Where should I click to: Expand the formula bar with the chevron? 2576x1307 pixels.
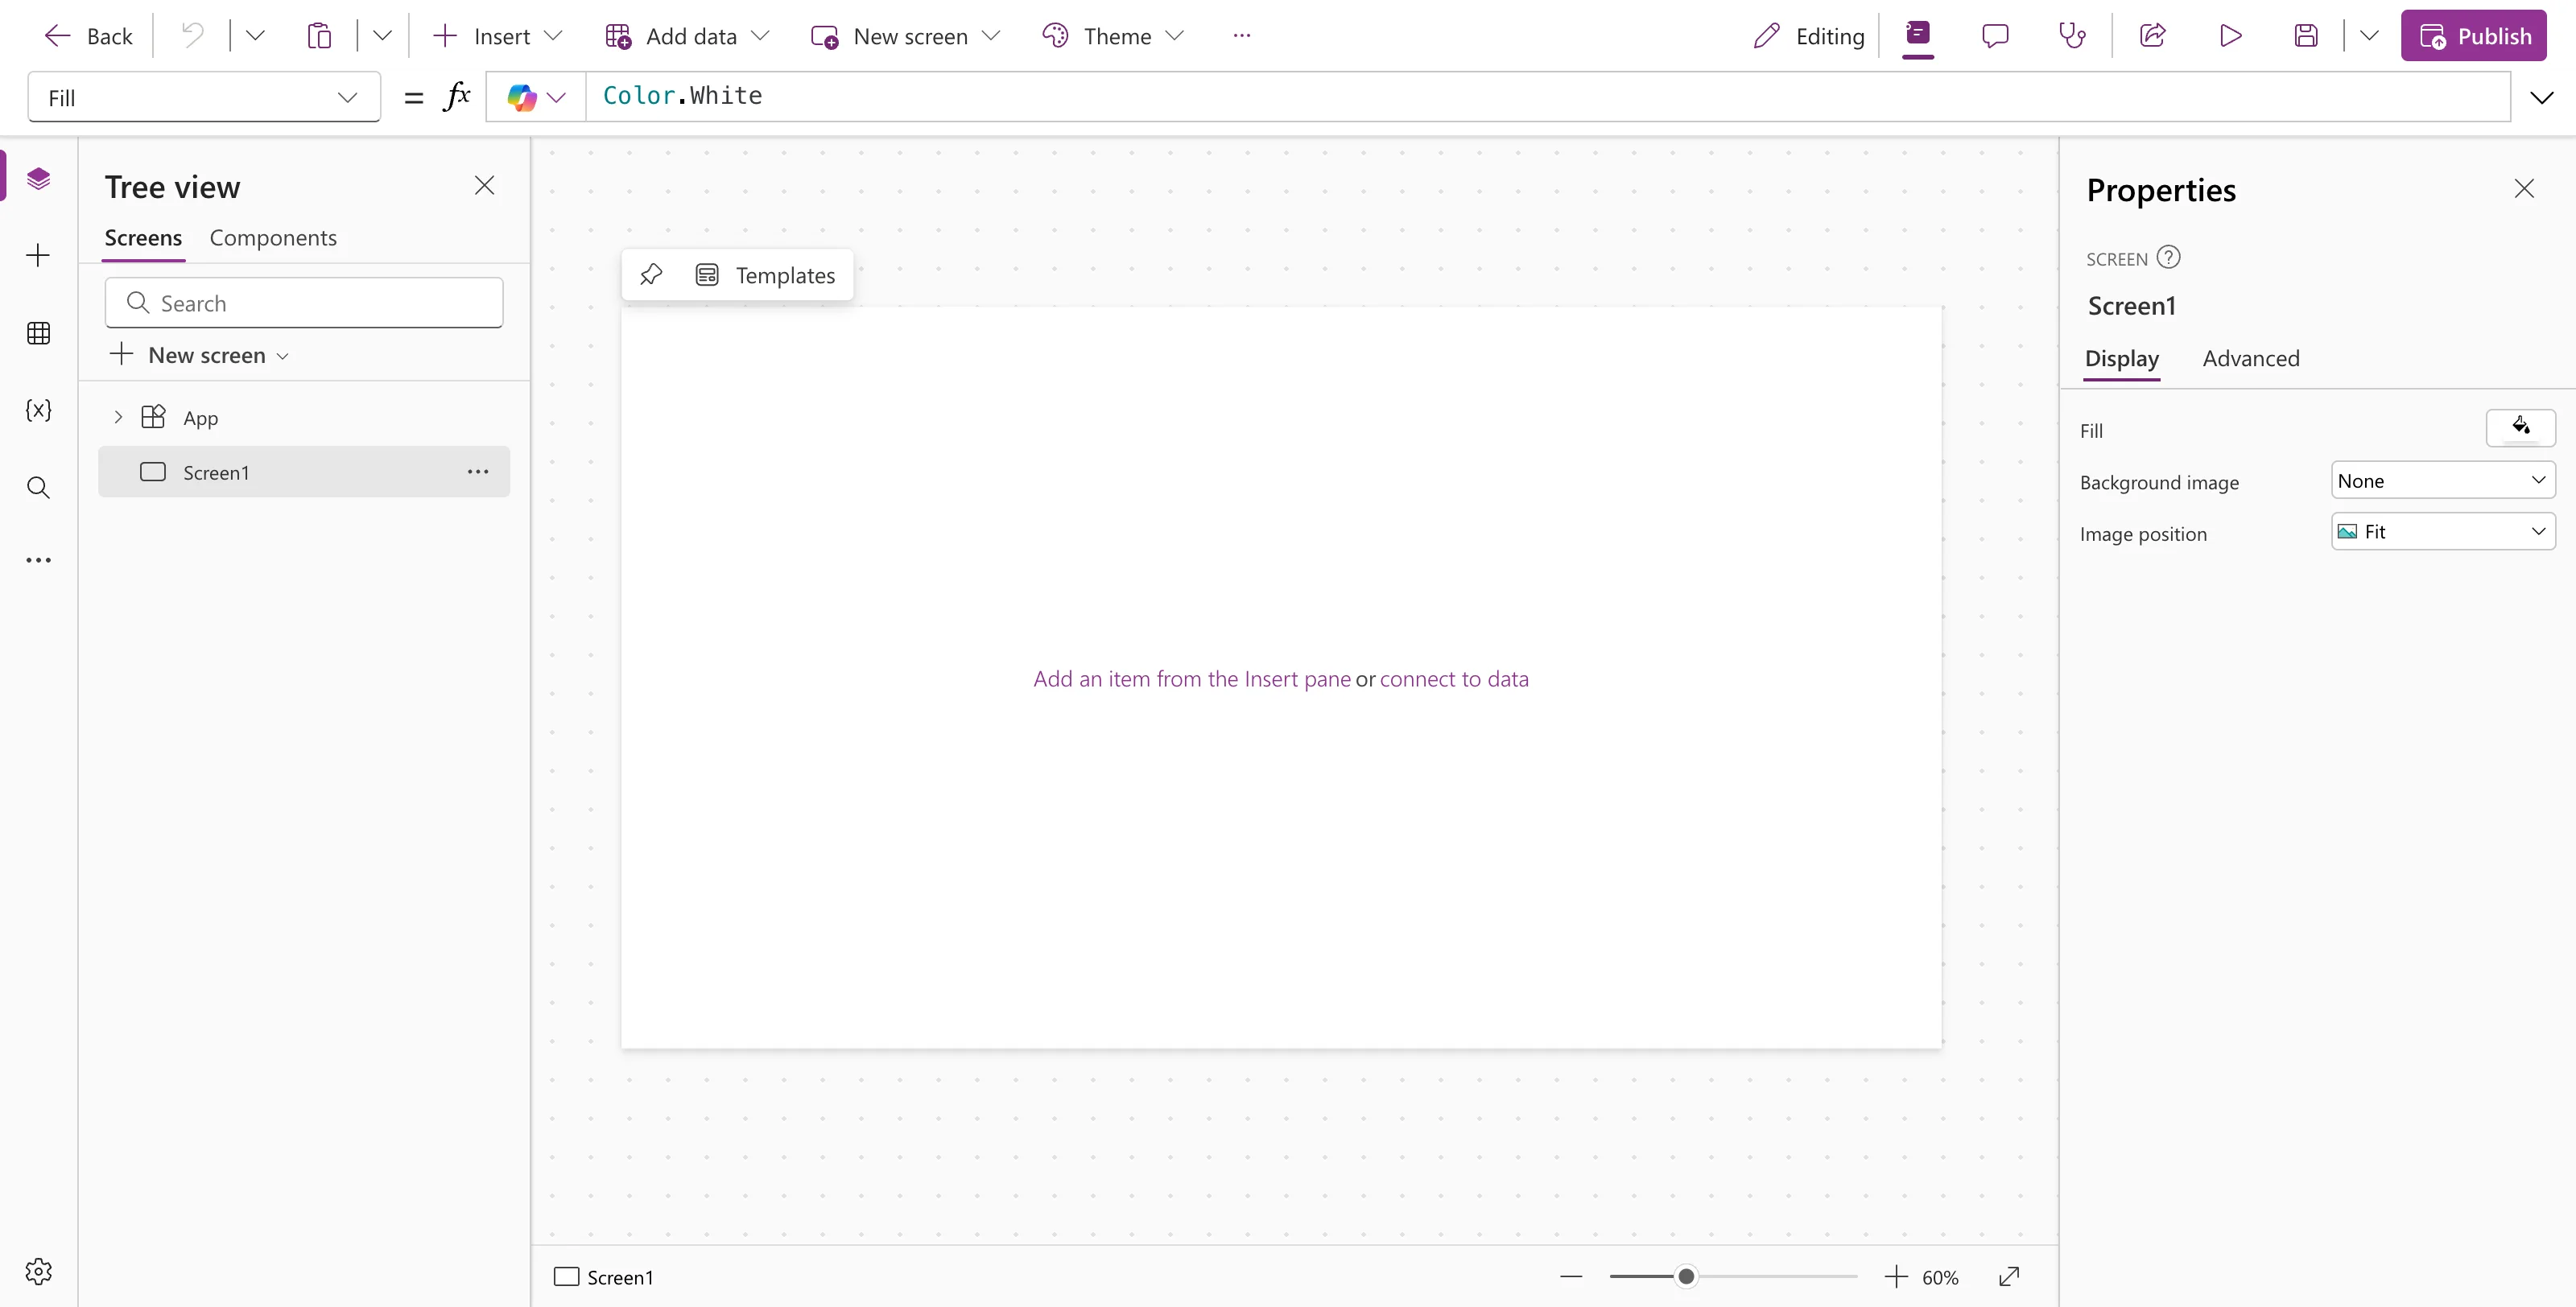(x=2541, y=97)
